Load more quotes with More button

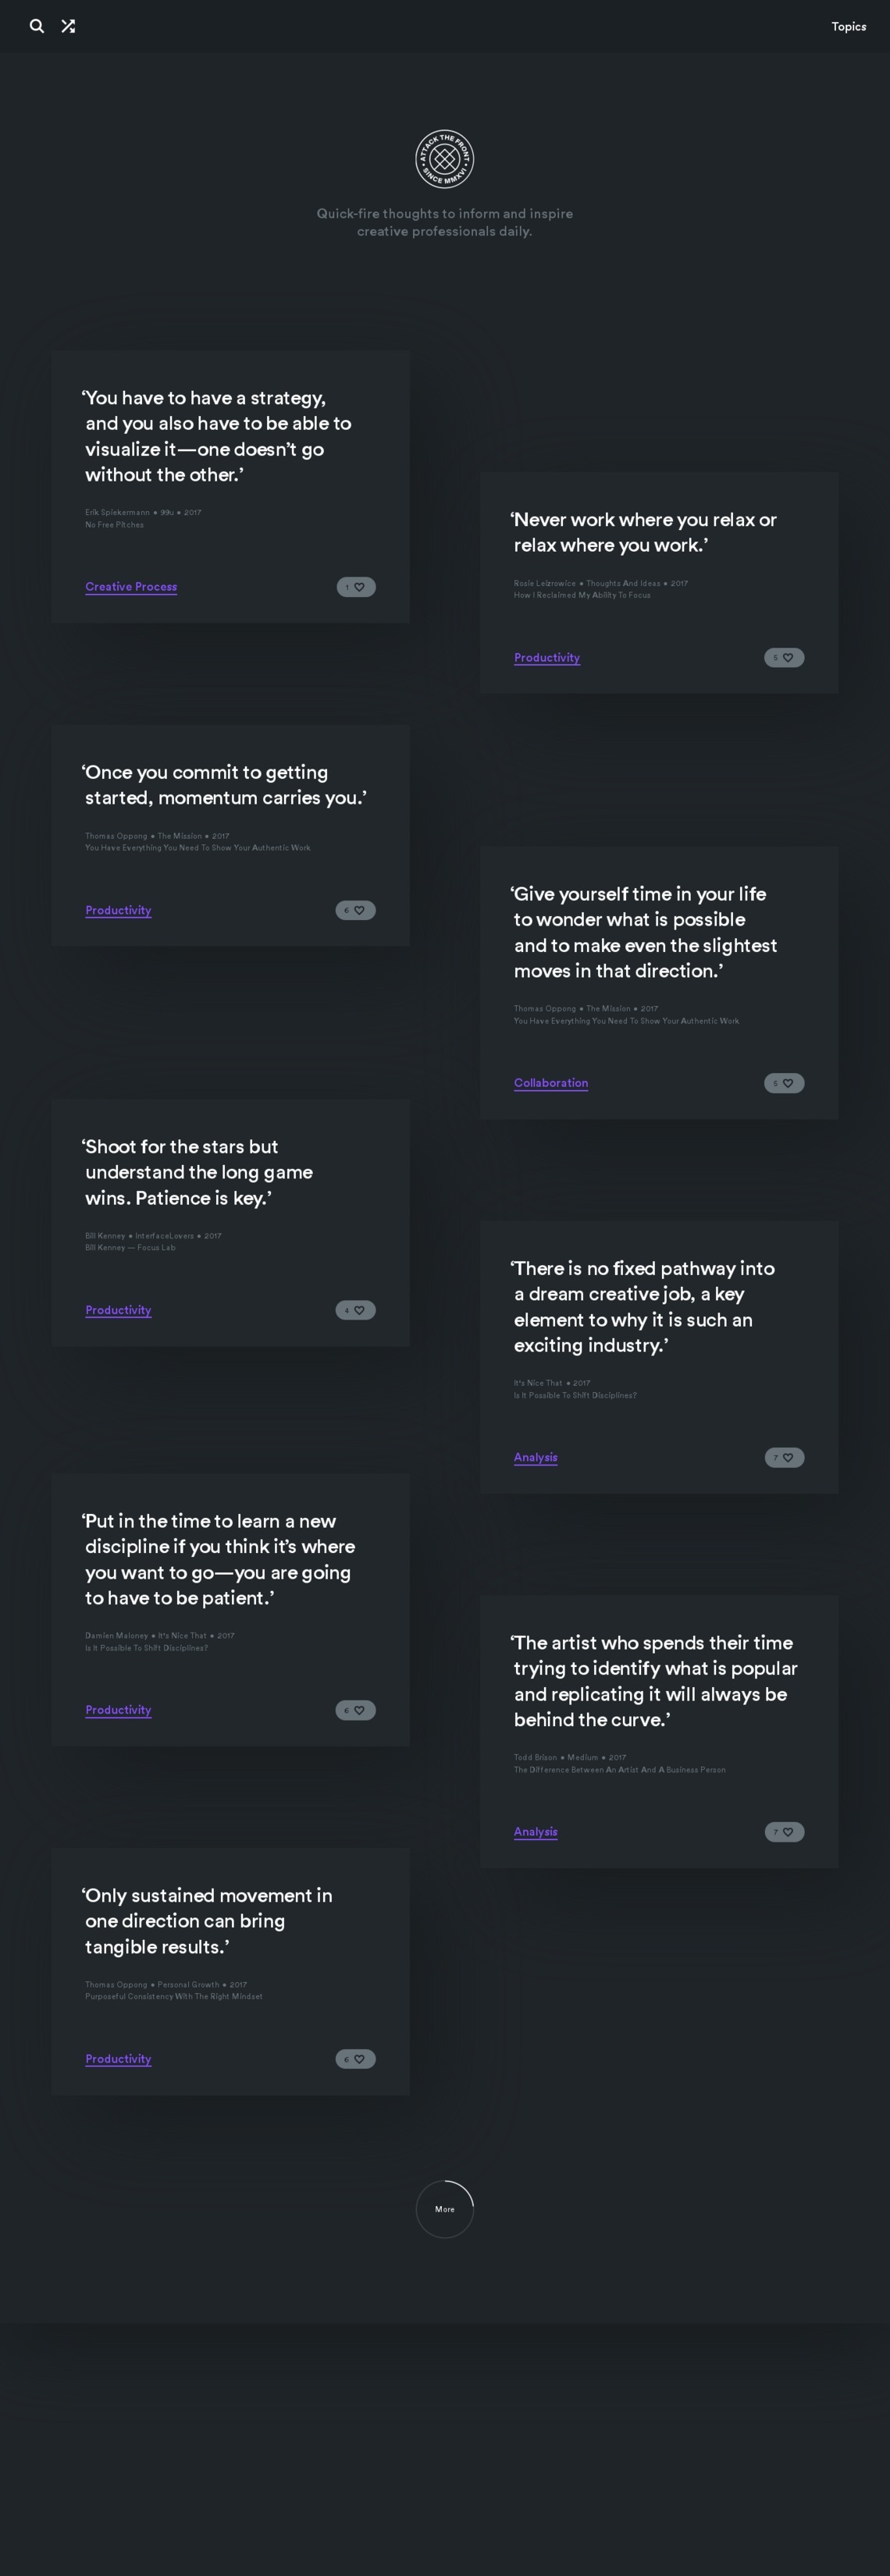pyautogui.click(x=445, y=2209)
